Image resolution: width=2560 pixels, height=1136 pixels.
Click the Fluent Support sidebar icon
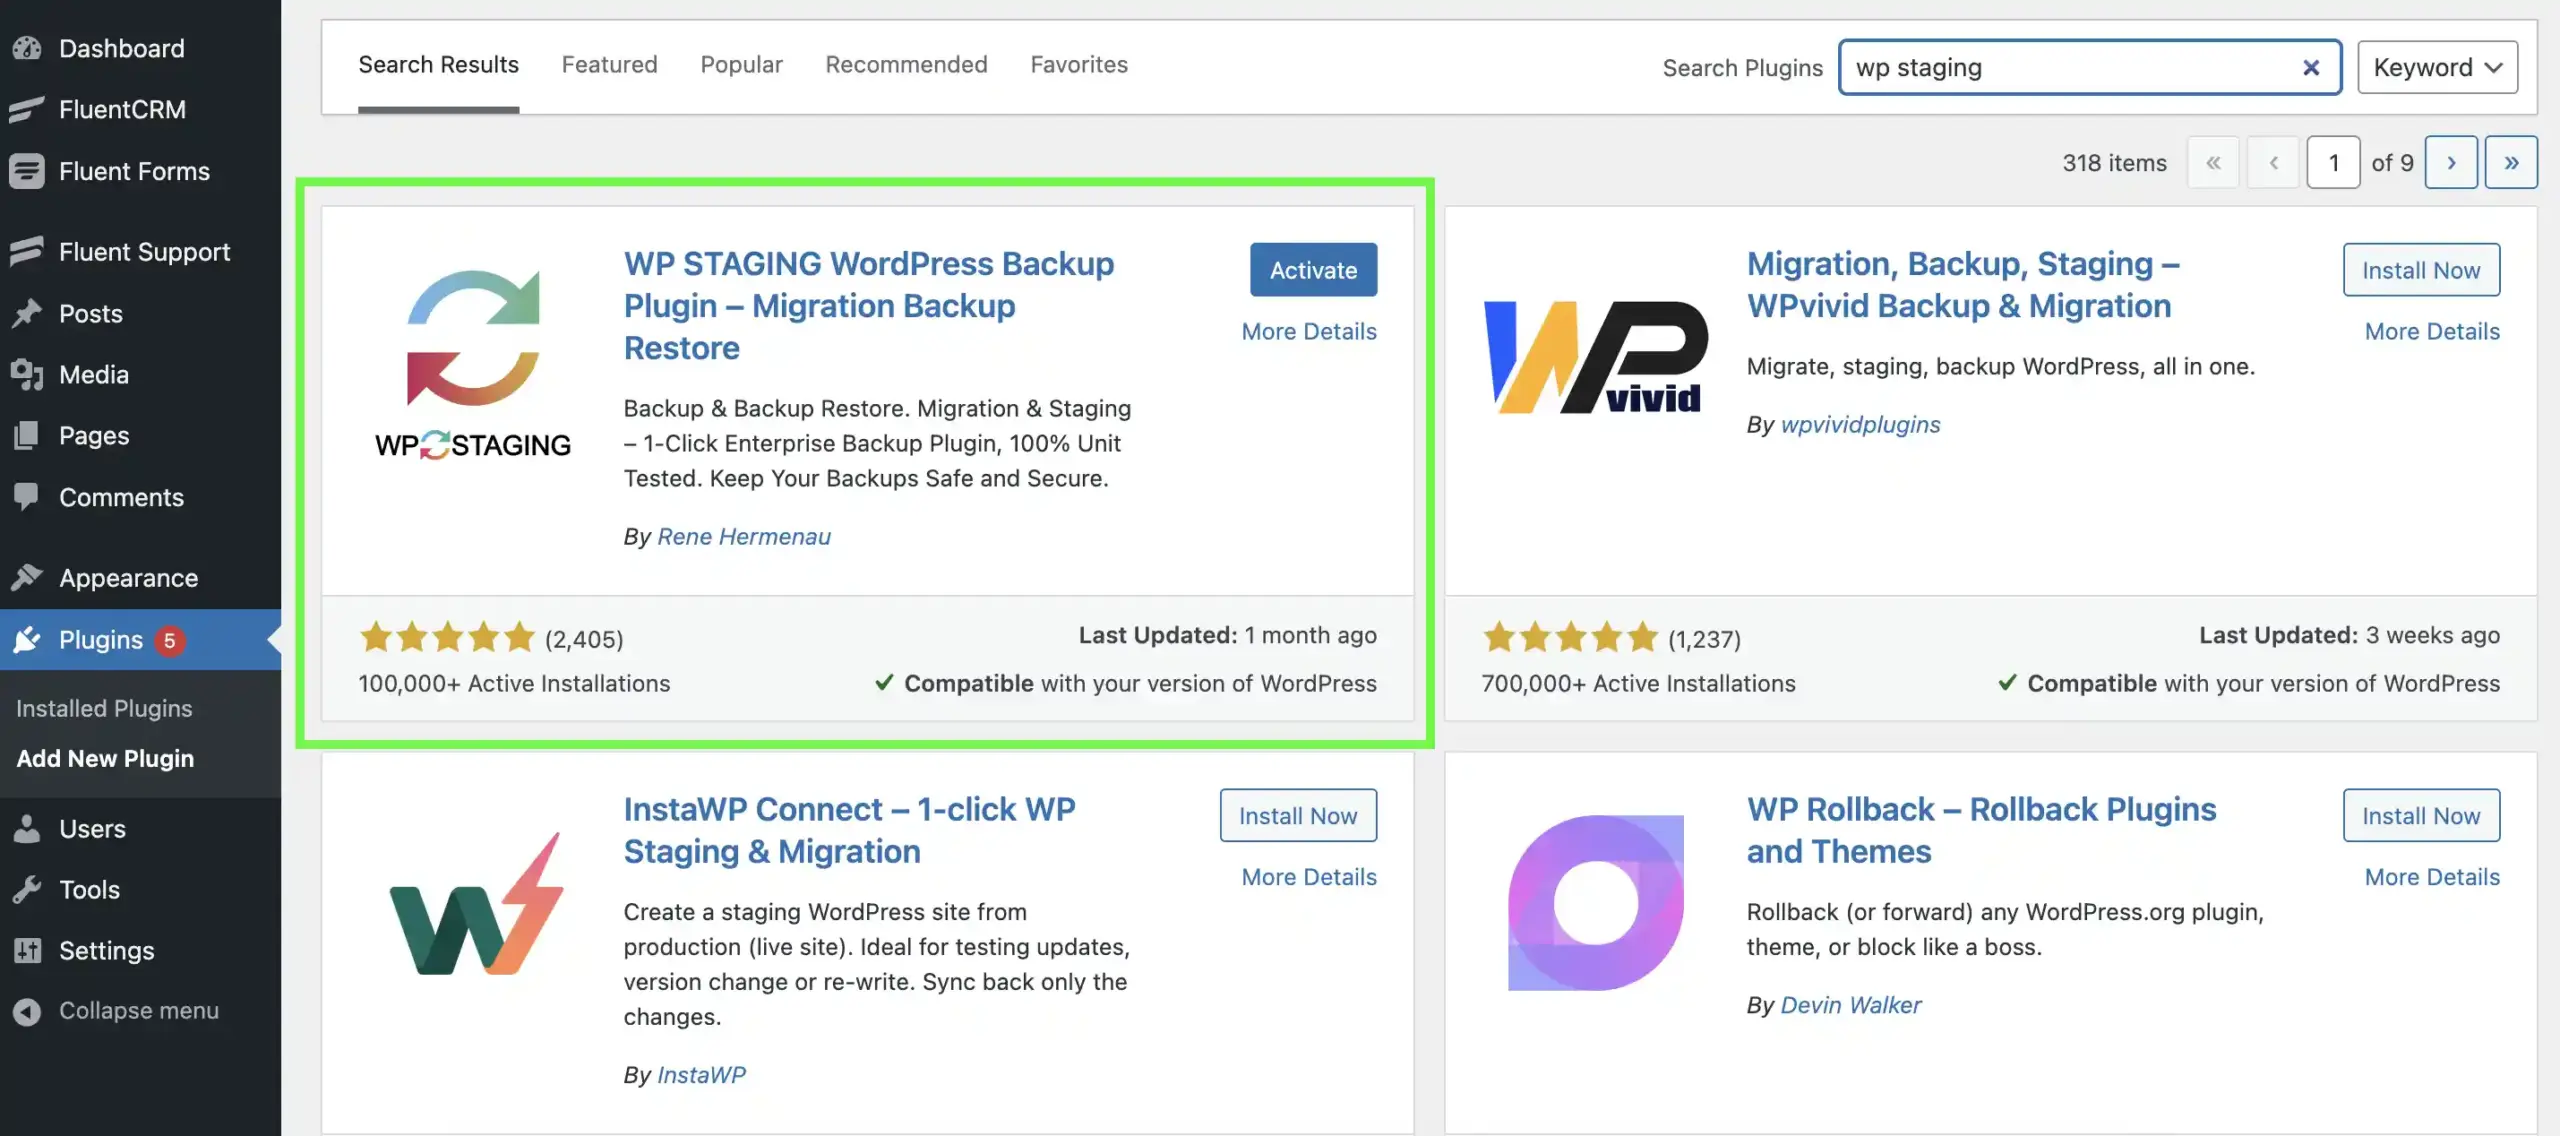click(x=27, y=251)
